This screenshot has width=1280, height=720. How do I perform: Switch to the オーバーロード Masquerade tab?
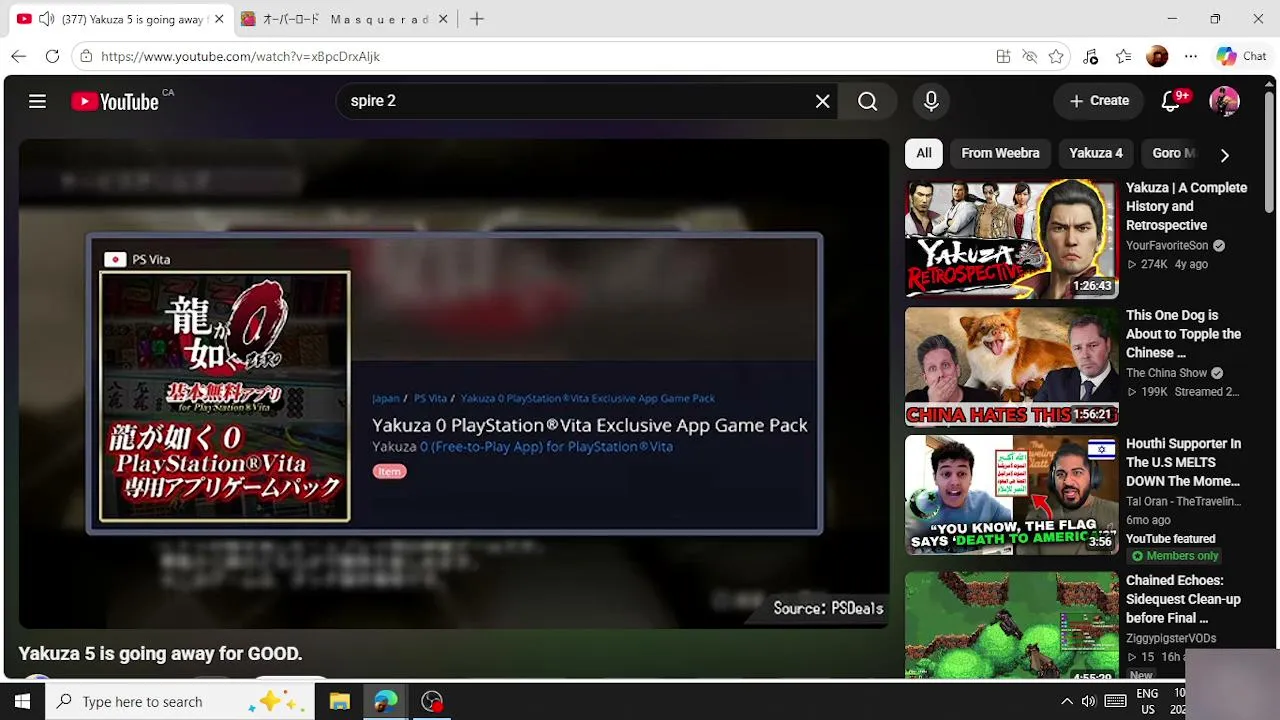[345, 20]
